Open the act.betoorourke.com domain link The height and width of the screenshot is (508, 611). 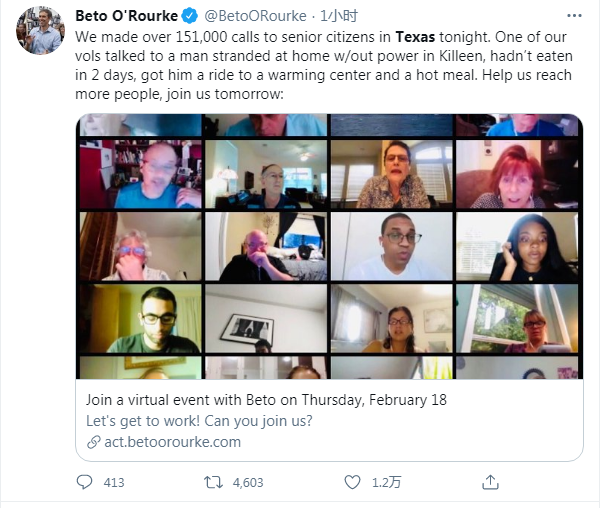point(172,442)
